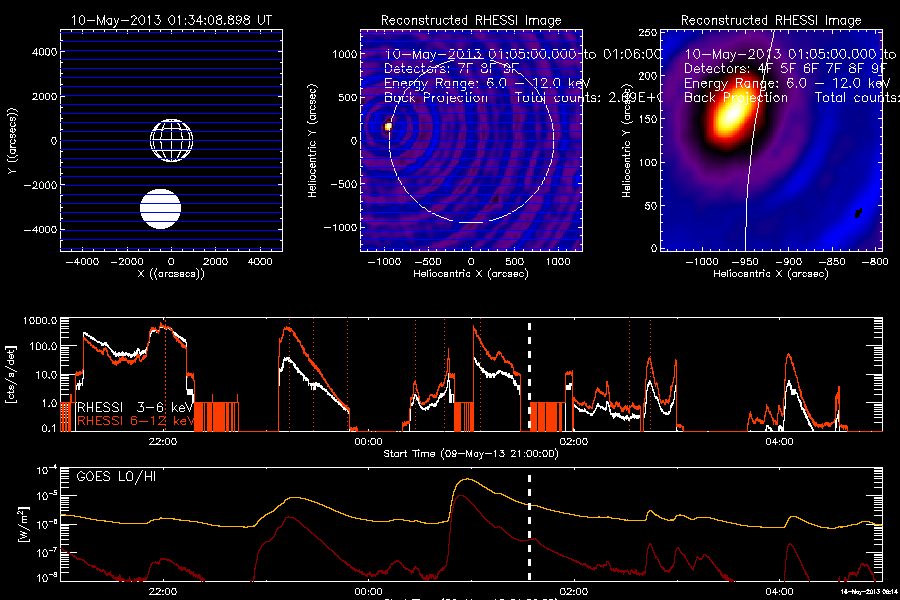Click the "RHESSI 3-6 keV" legend label

pos(135,407)
